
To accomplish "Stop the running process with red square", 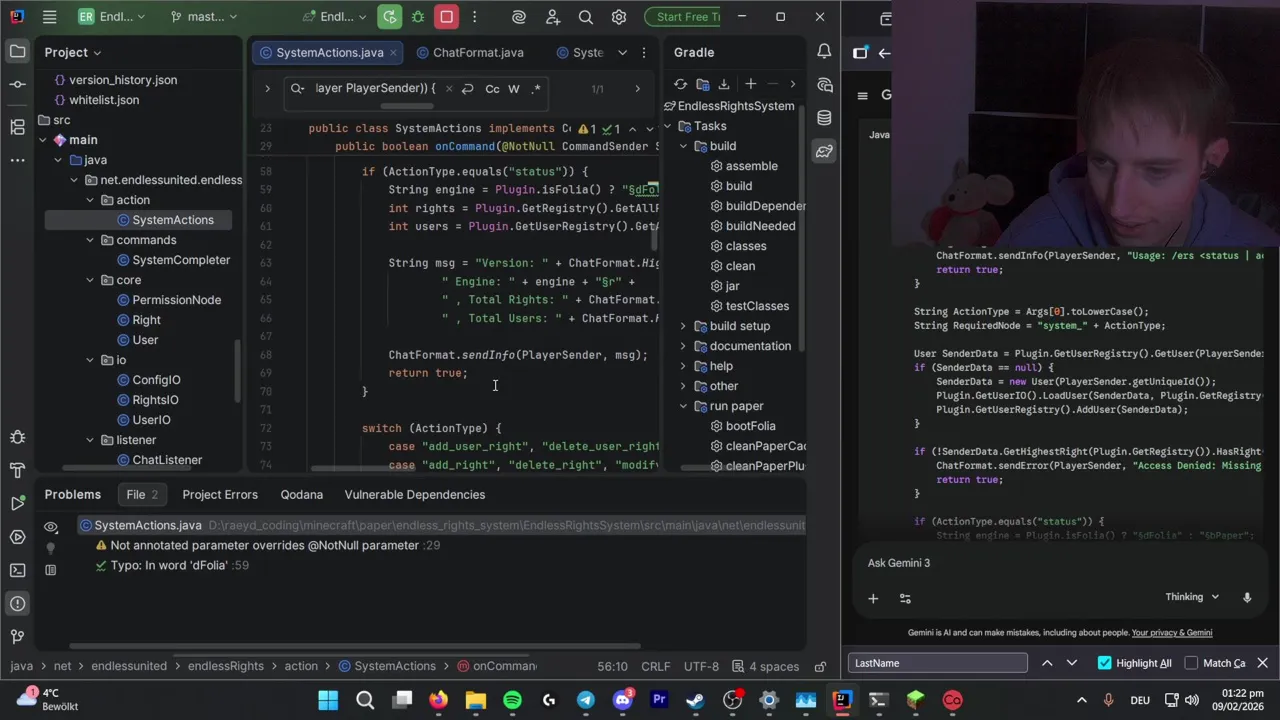I will click(x=447, y=17).
